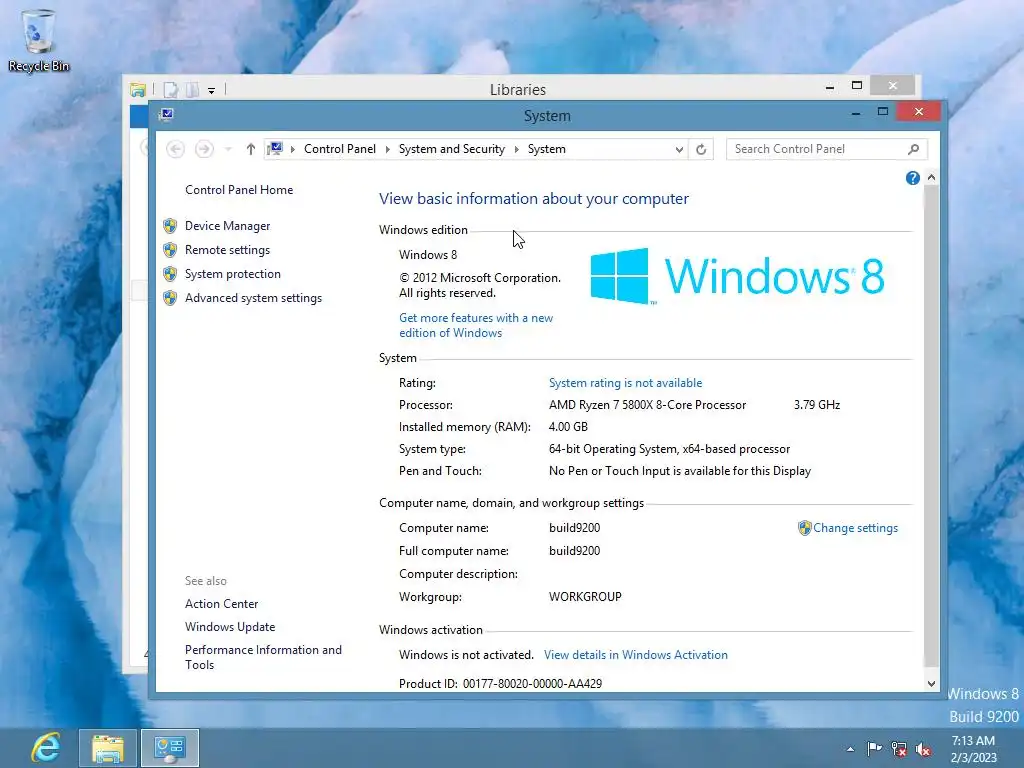Launch Internet Explorer from the taskbar
Screen dimensions: 1024x768
[x=46, y=748]
